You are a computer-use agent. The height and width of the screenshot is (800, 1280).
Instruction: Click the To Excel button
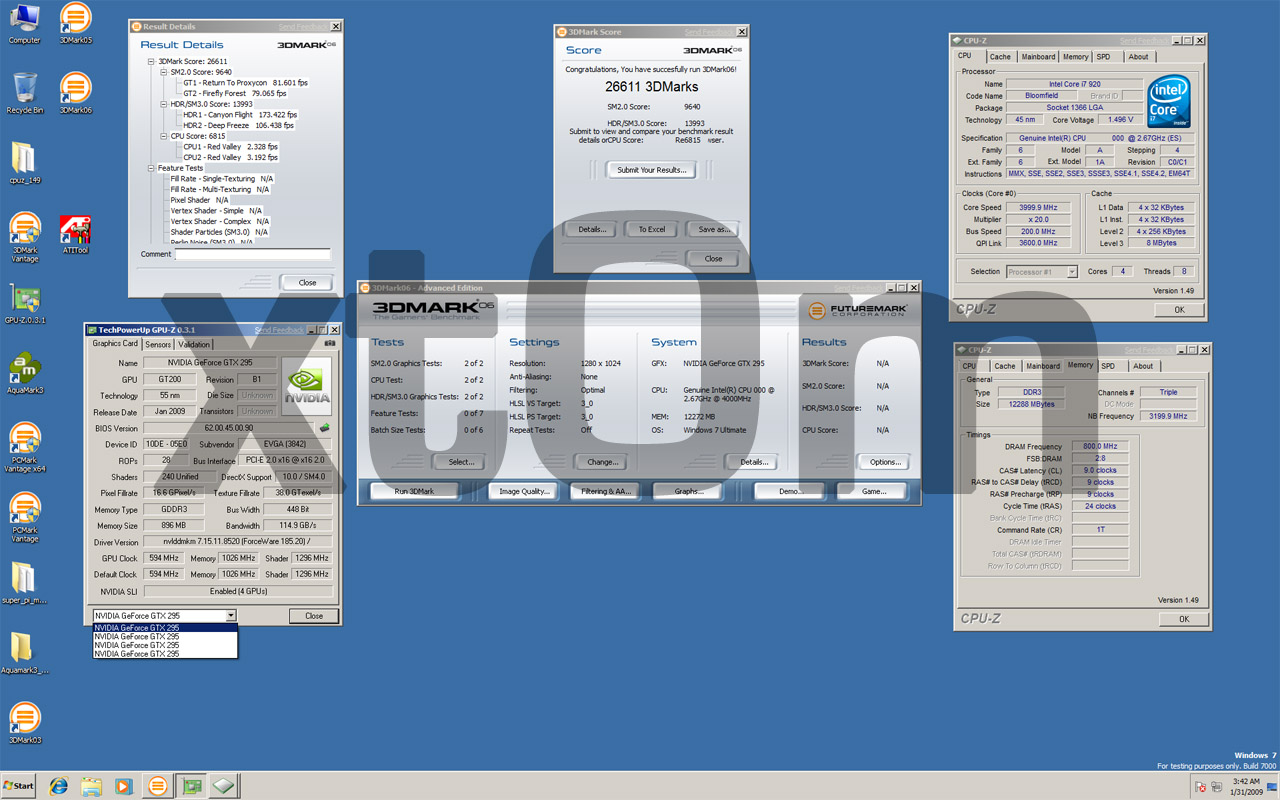coord(652,229)
